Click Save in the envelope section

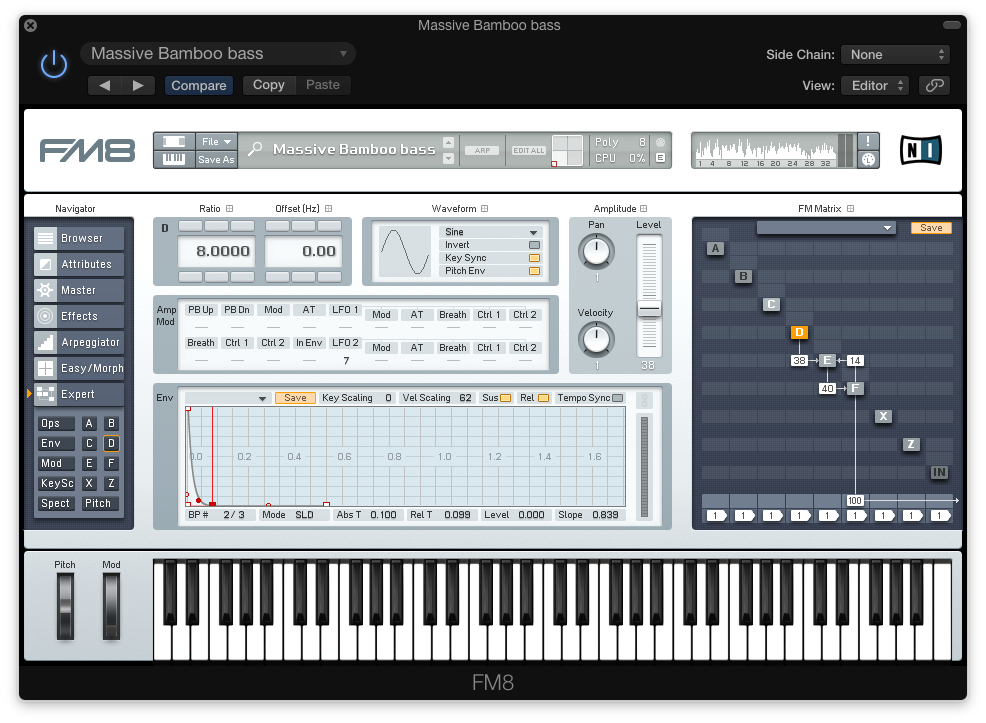(x=295, y=398)
